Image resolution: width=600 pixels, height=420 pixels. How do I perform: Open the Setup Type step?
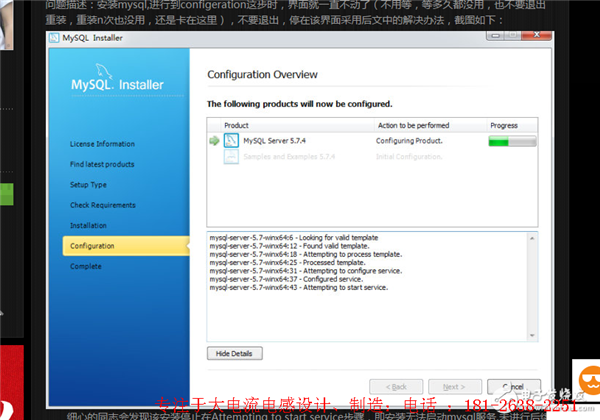pos(88,185)
